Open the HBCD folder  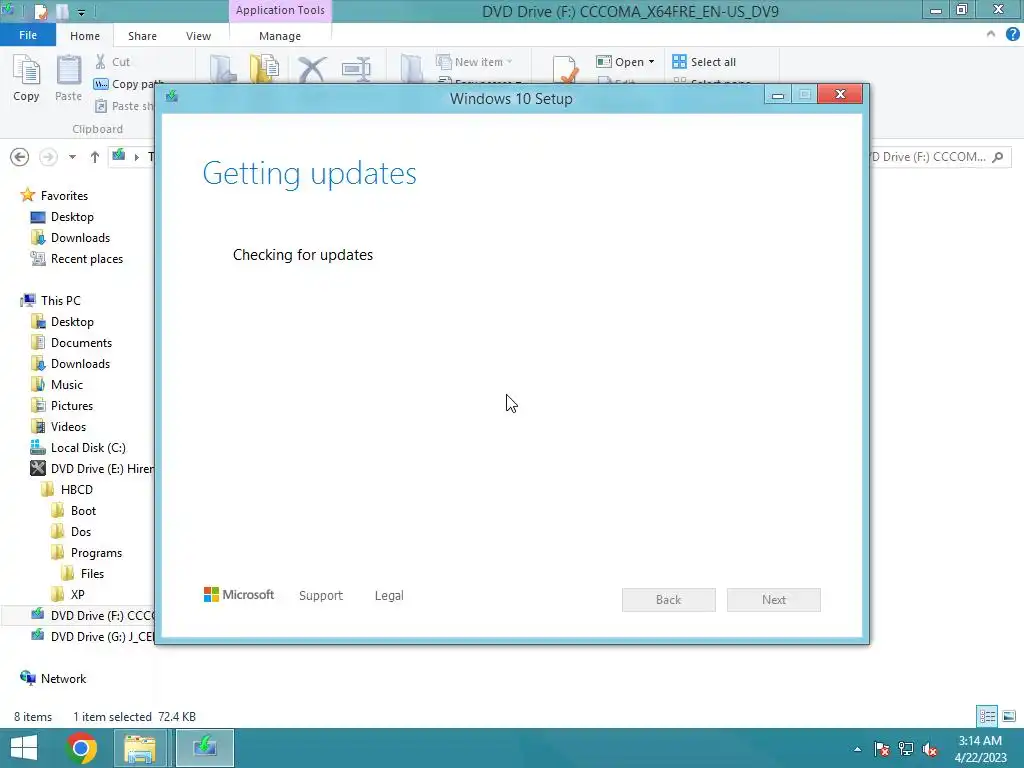click(76, 490)
